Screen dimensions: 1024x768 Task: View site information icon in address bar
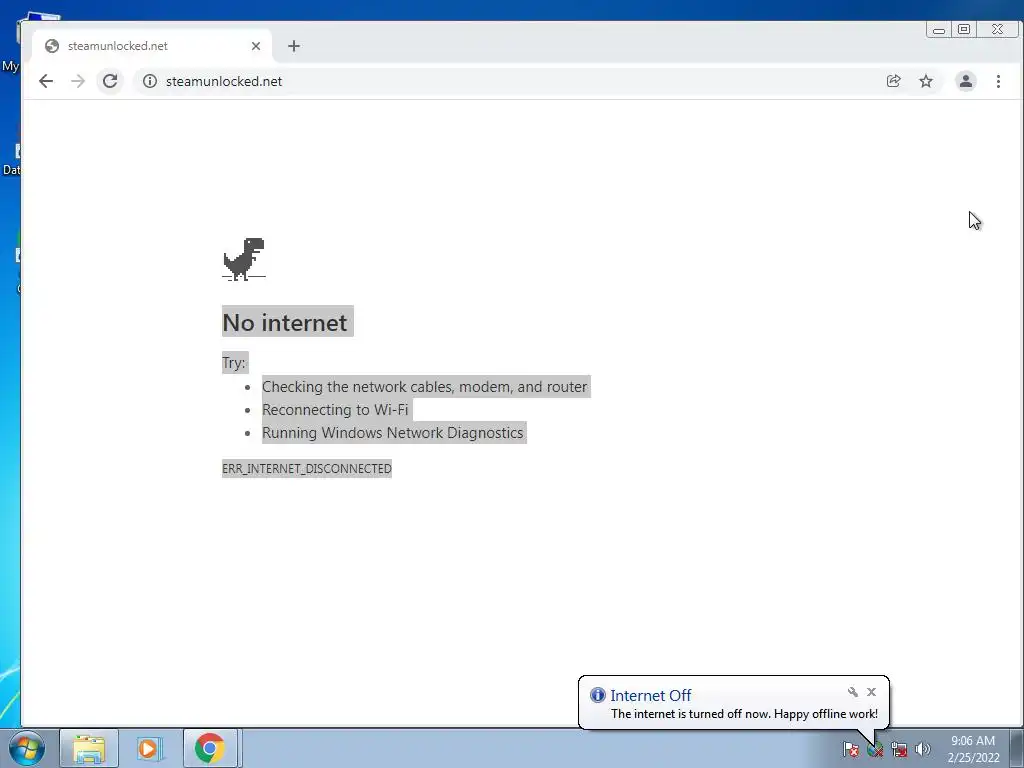pos(150,81)
